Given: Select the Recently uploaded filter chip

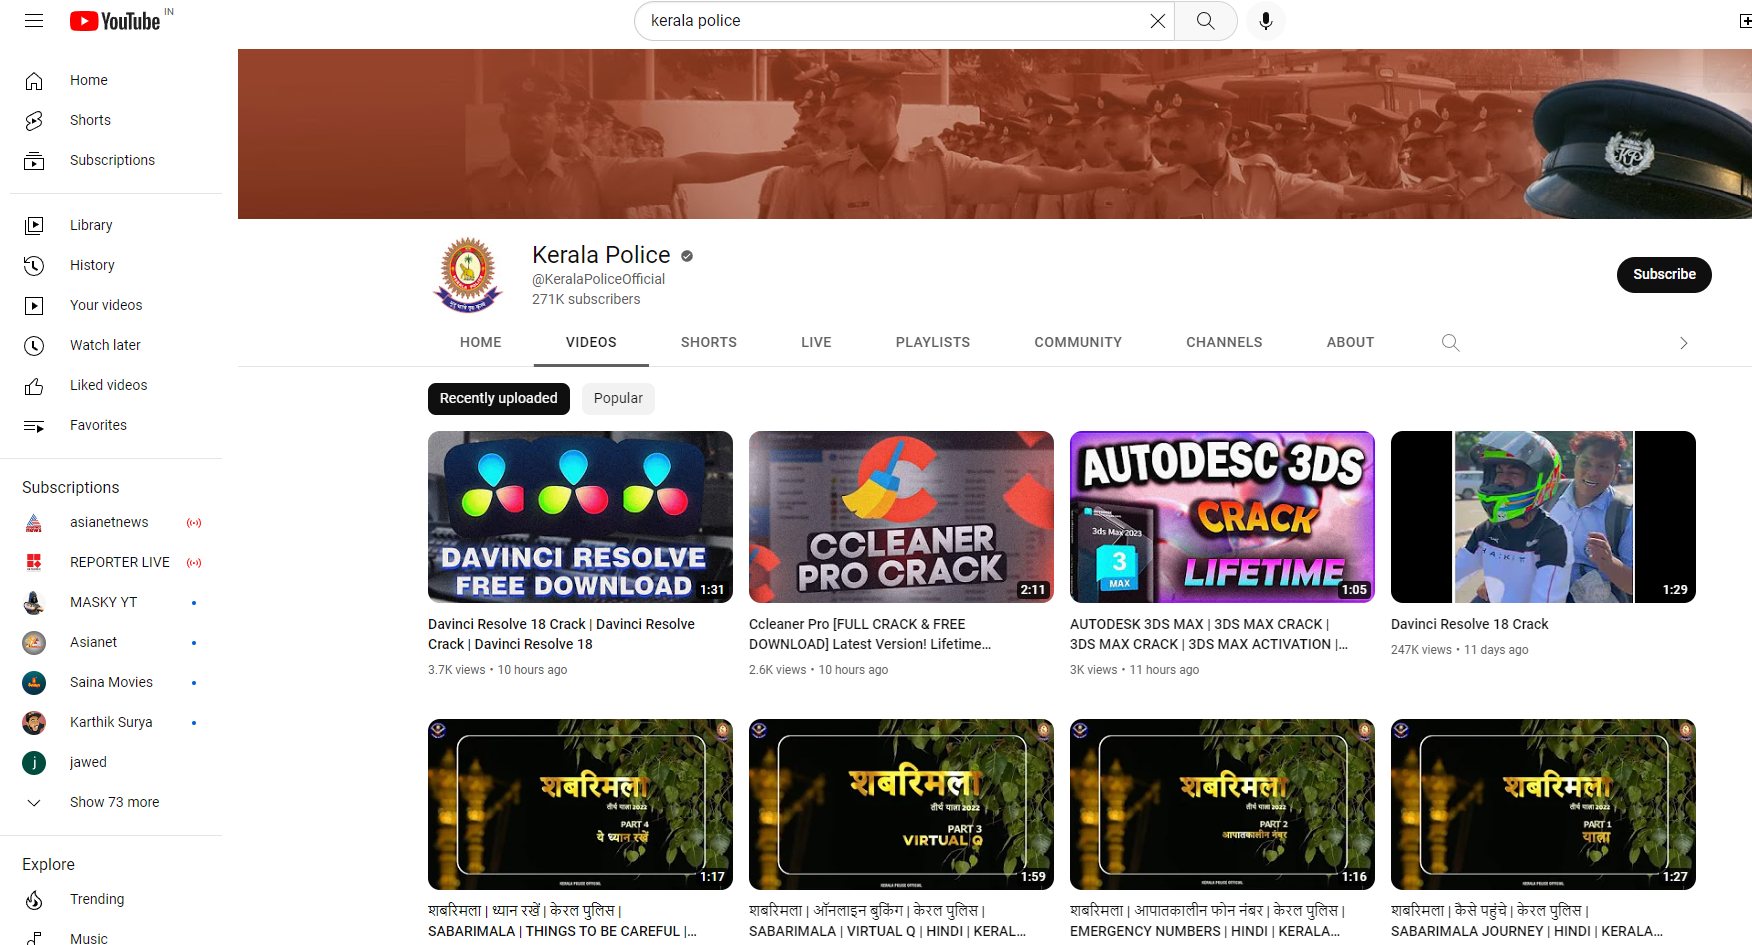Looking at the screenshot, I should point(499,398).
